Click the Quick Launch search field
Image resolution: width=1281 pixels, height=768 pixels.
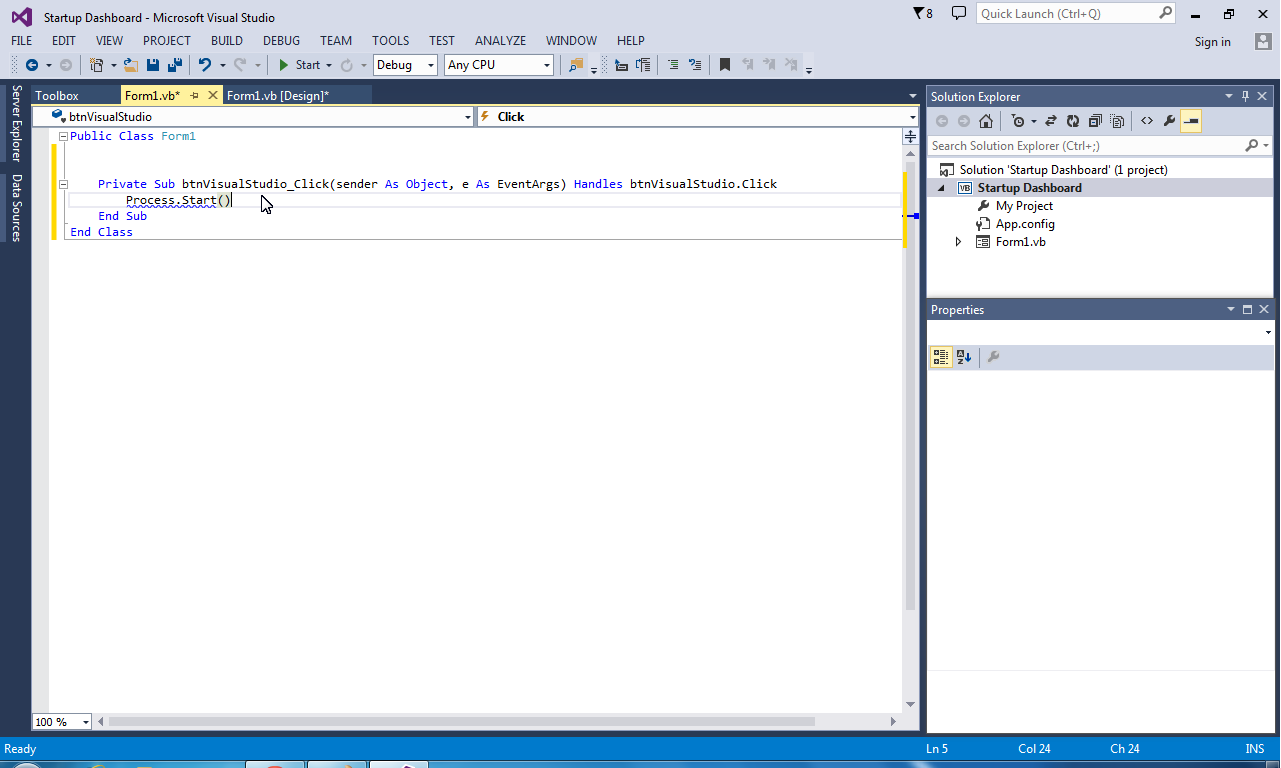click(x=1067, y=13)
